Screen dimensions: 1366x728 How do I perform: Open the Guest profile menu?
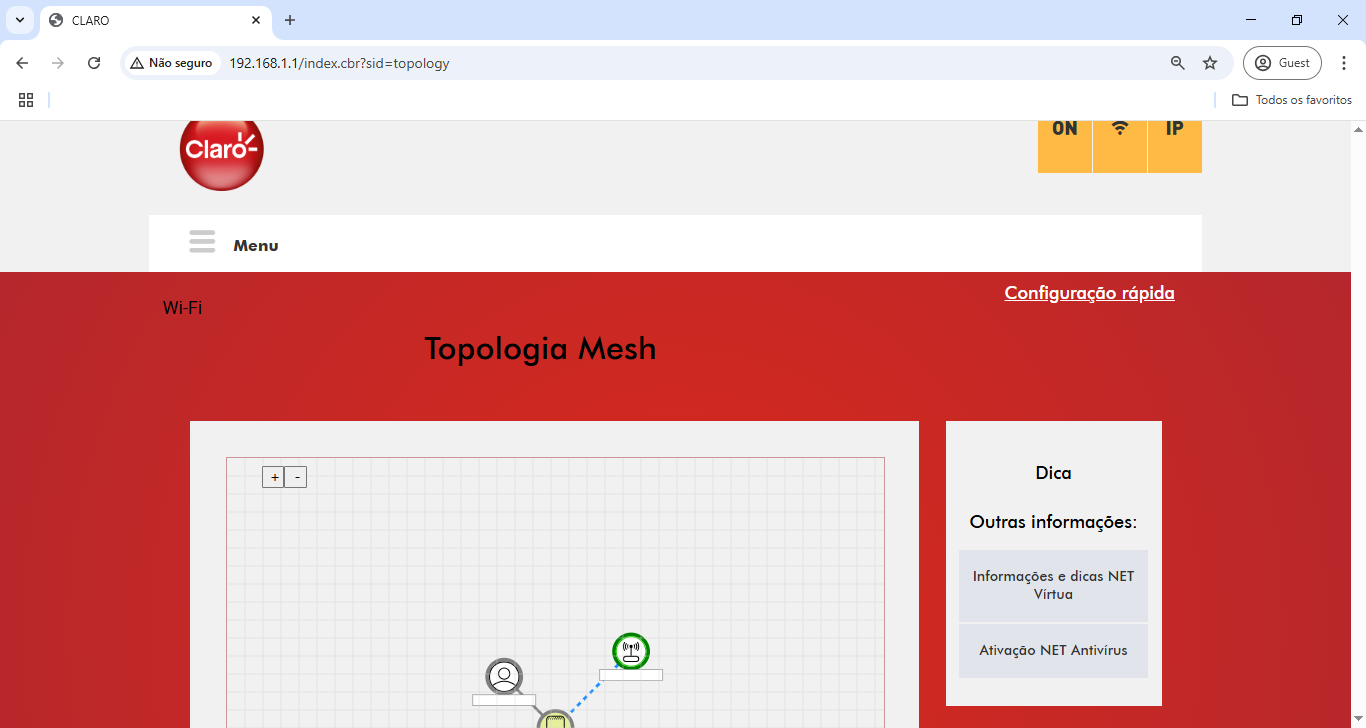[x=1282, y=63]
